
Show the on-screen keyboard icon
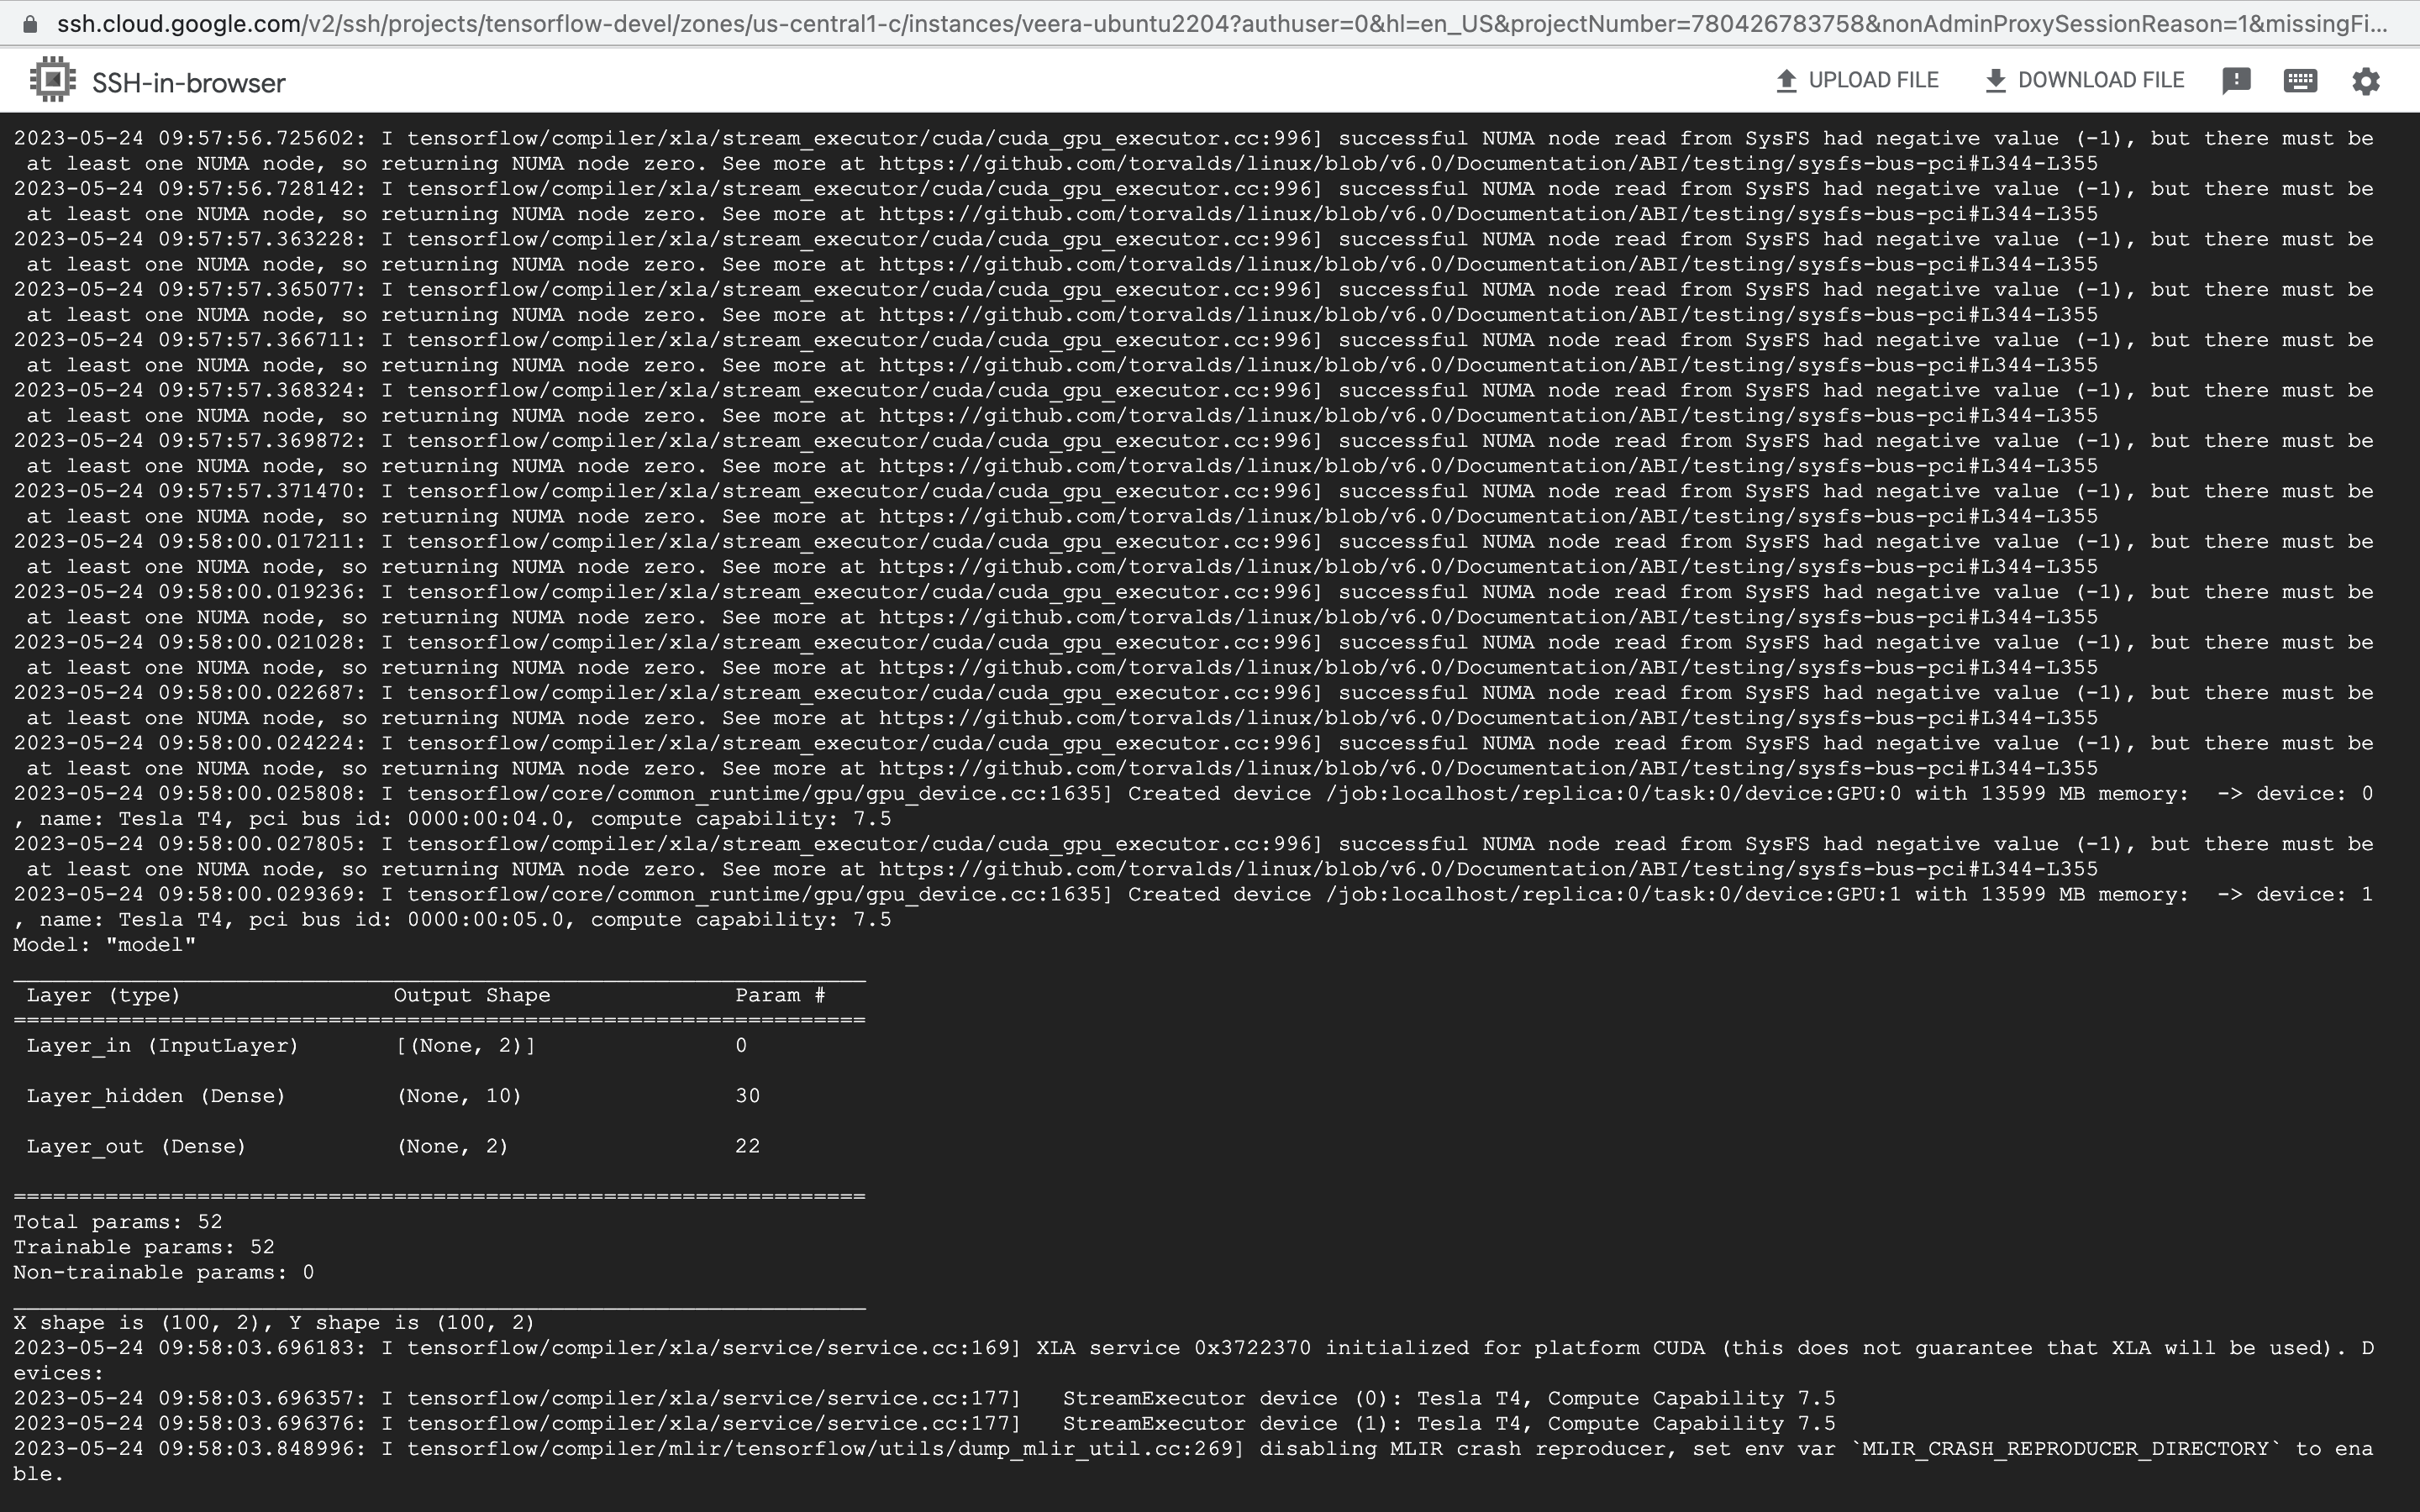(2301, 80)
